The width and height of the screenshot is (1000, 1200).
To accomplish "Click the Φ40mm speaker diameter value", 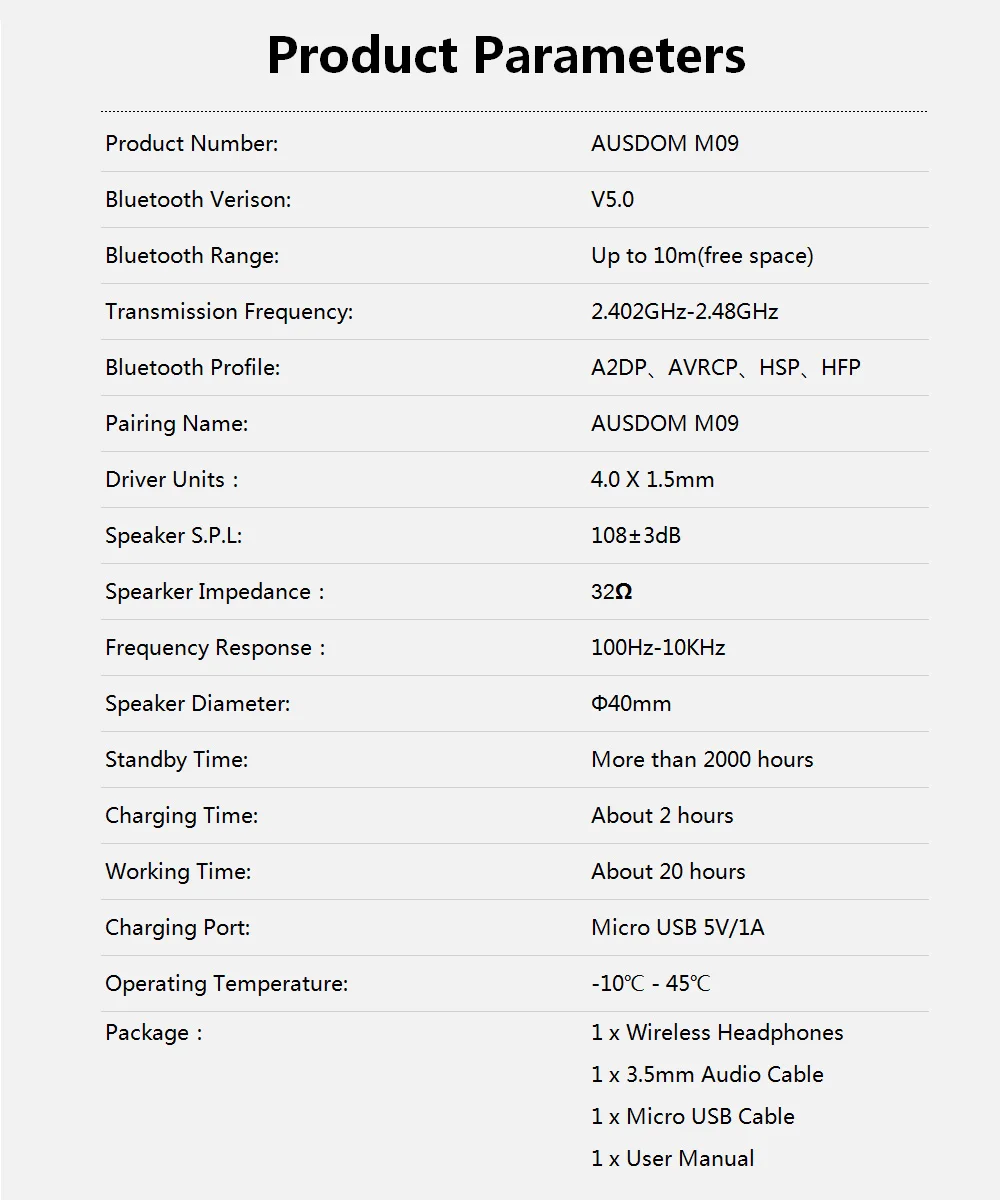I will coord(631,703).
